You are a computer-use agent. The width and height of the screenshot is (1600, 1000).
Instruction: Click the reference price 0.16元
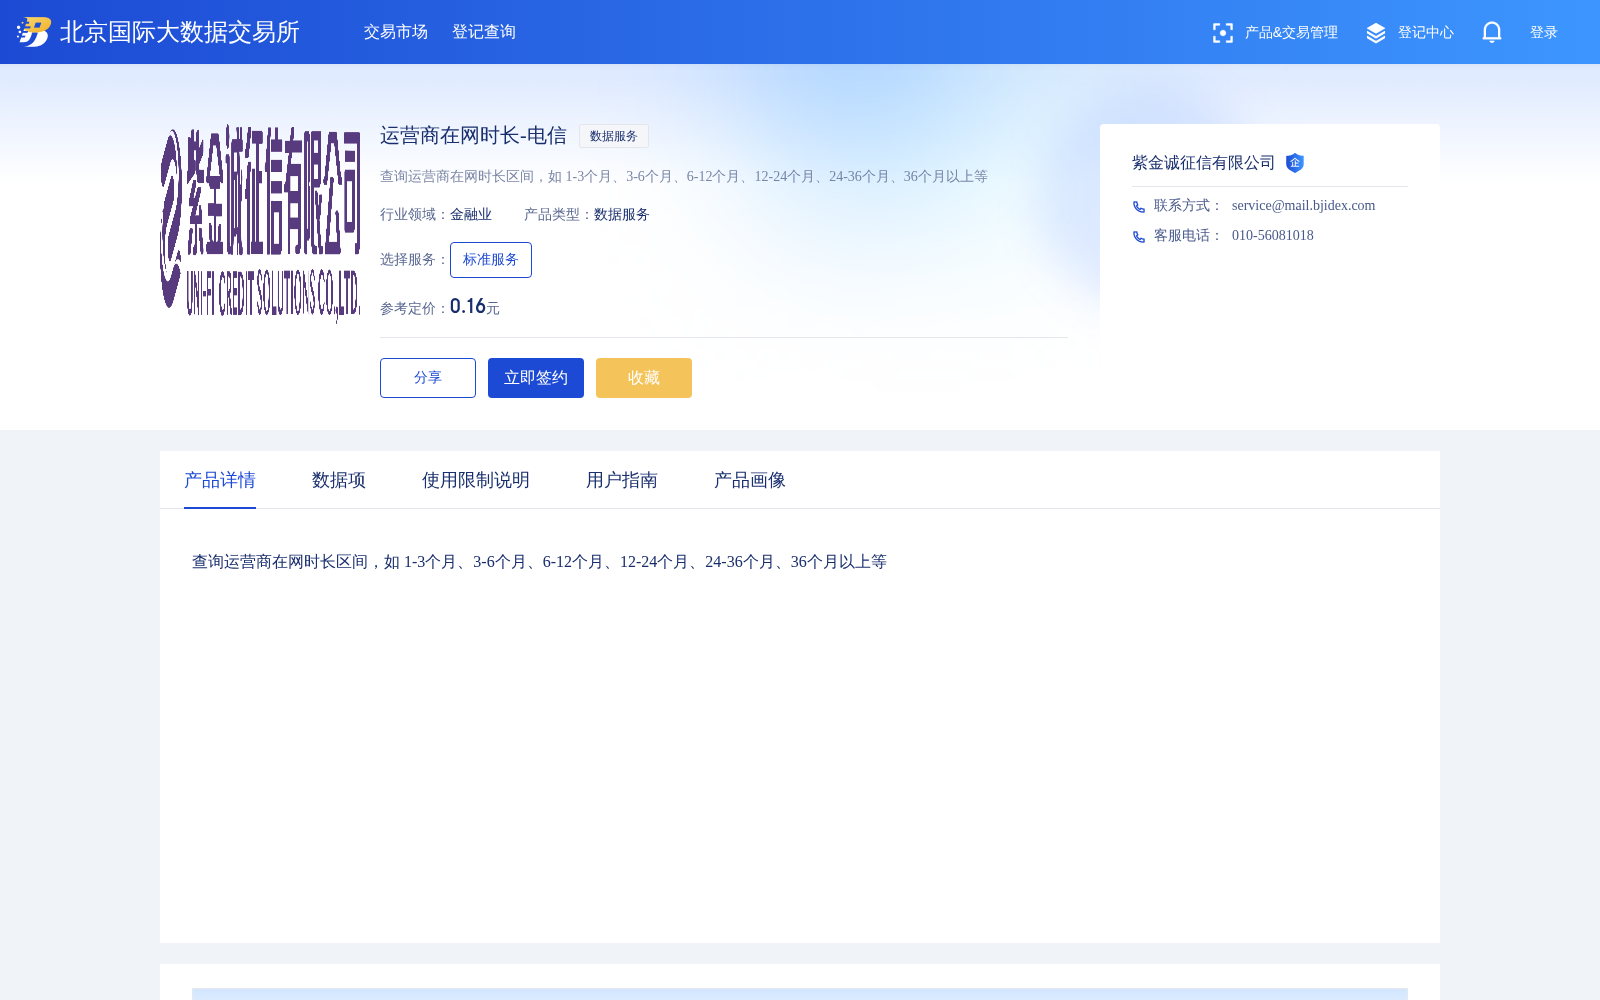click(x=474, y=306)
